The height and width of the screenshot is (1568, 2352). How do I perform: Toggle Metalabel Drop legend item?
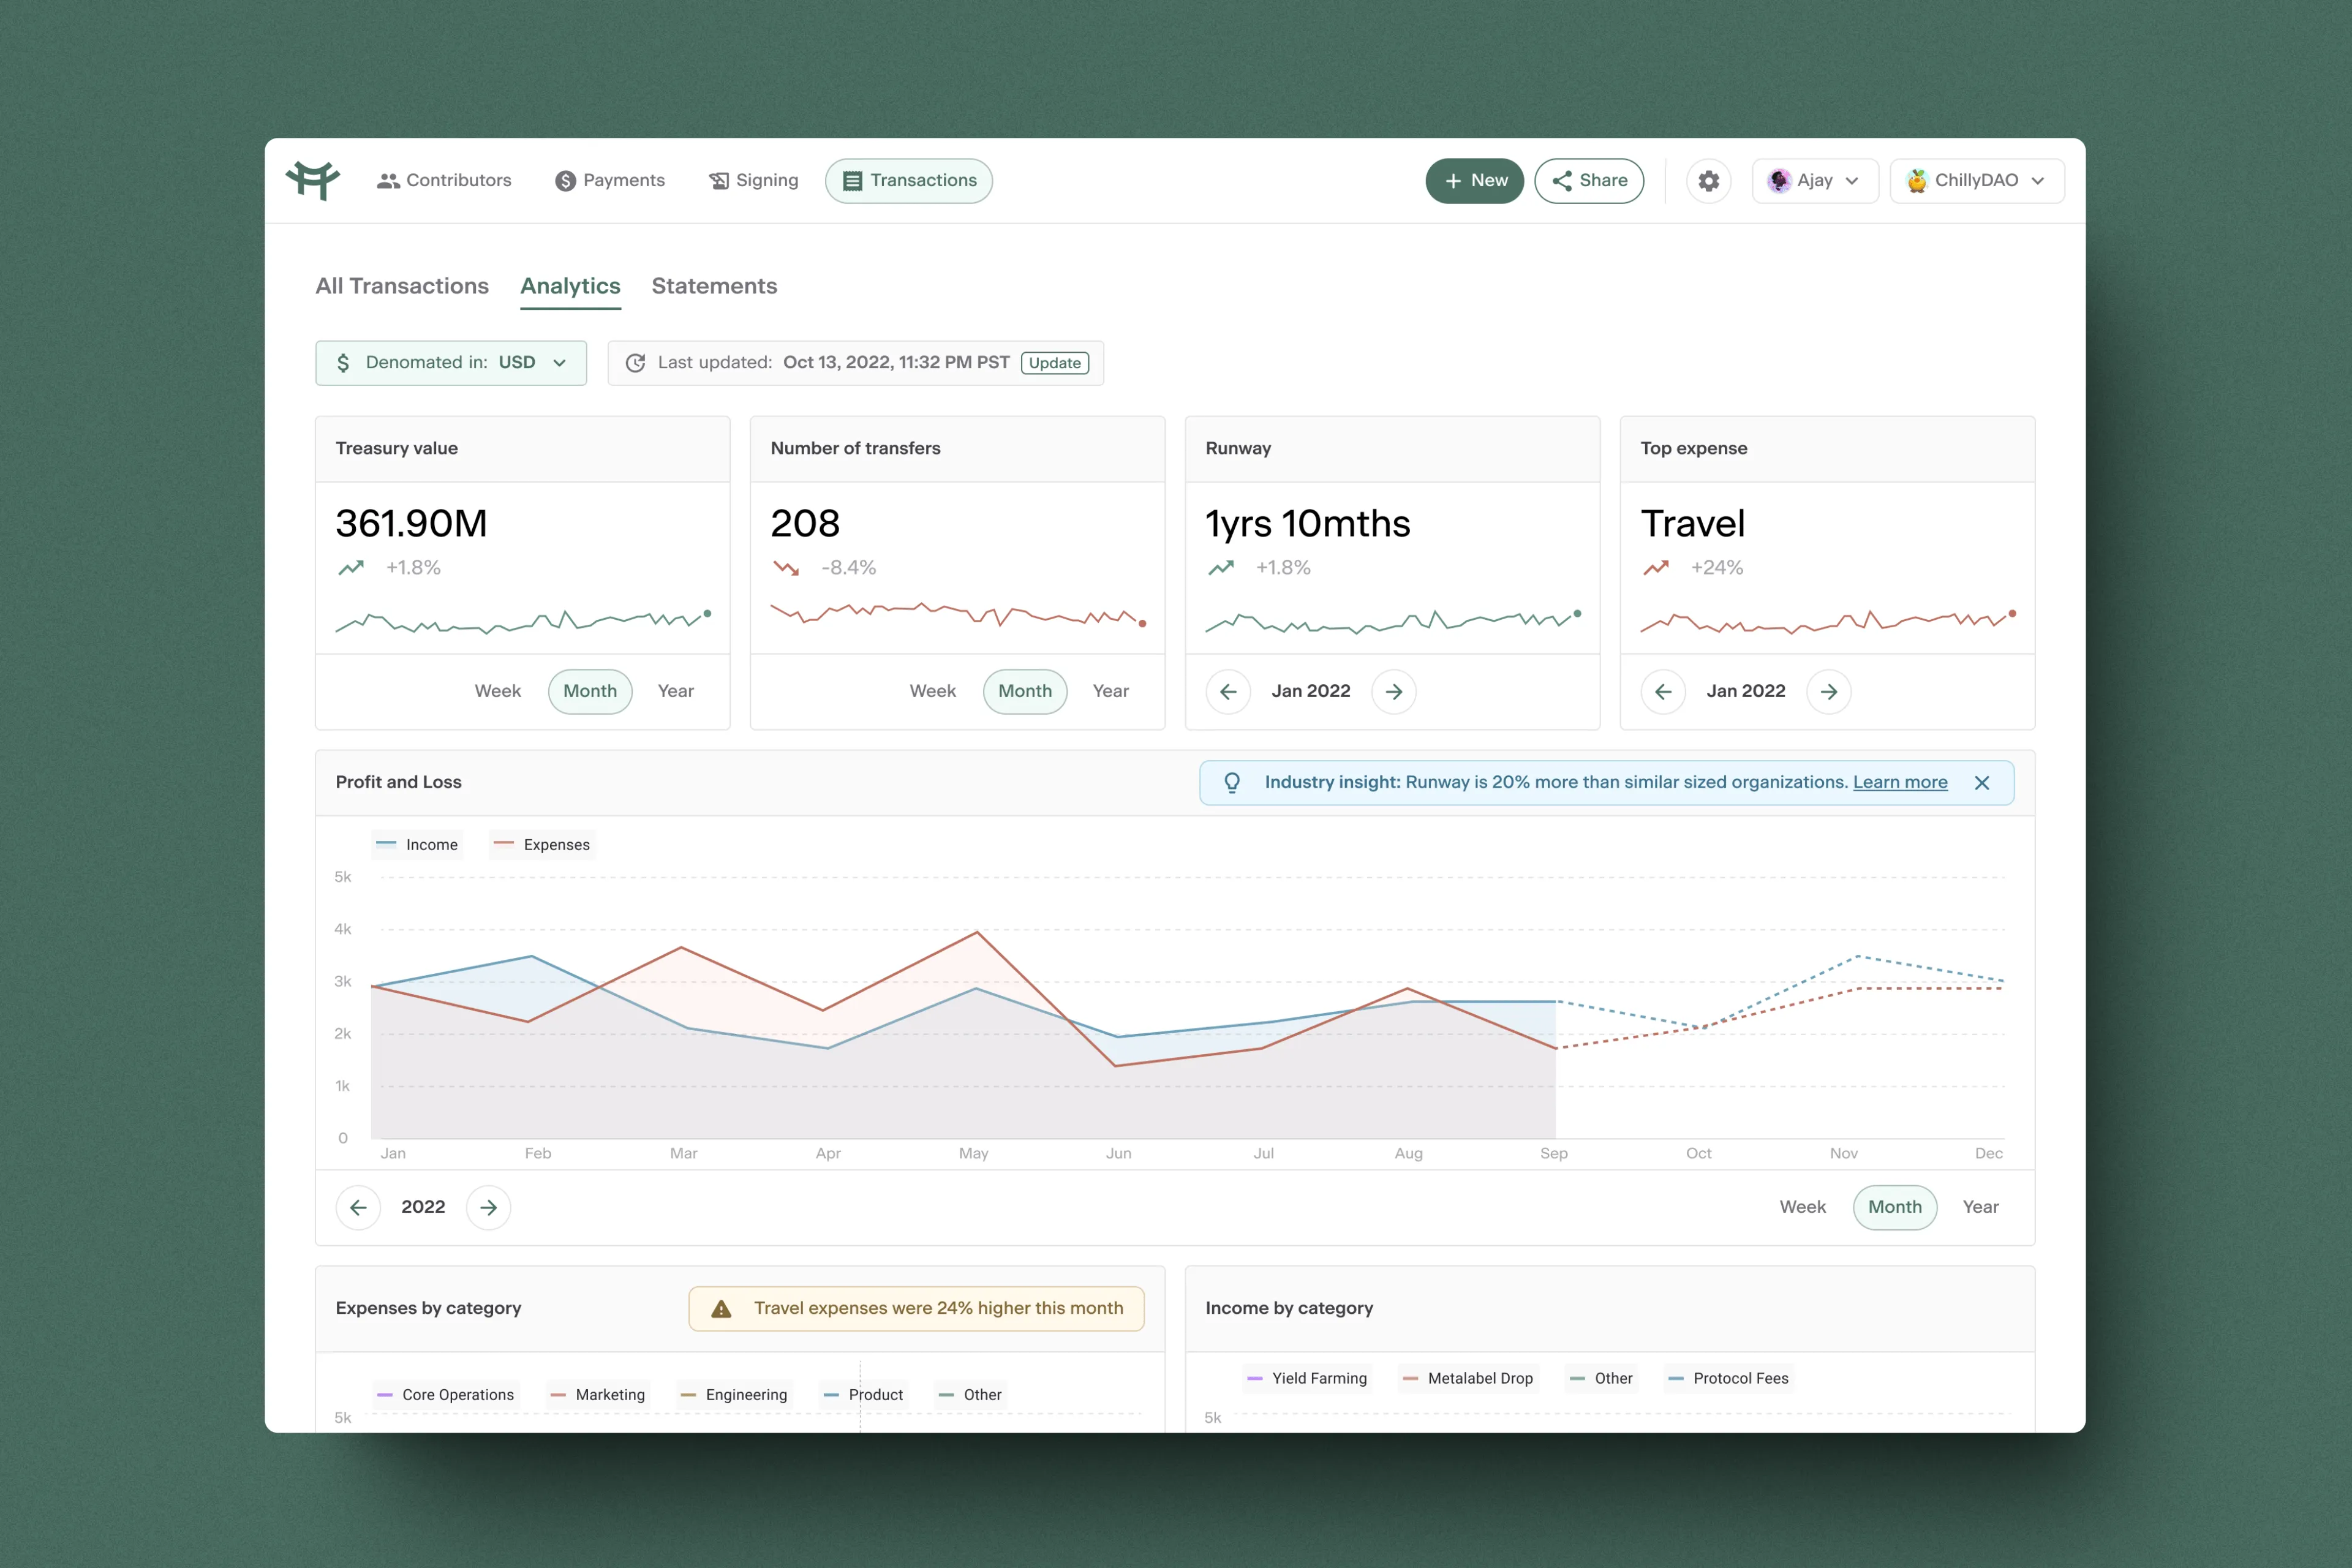1468,1379
